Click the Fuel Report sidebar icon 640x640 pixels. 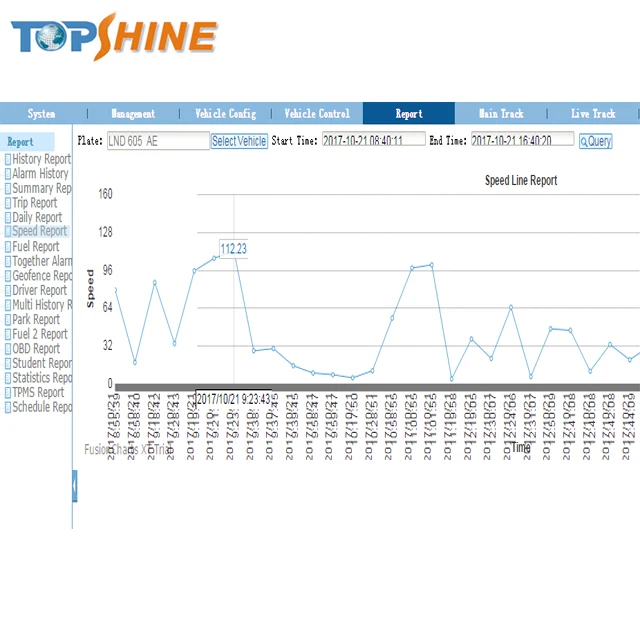pyautogui.click(x=8, y=247)
